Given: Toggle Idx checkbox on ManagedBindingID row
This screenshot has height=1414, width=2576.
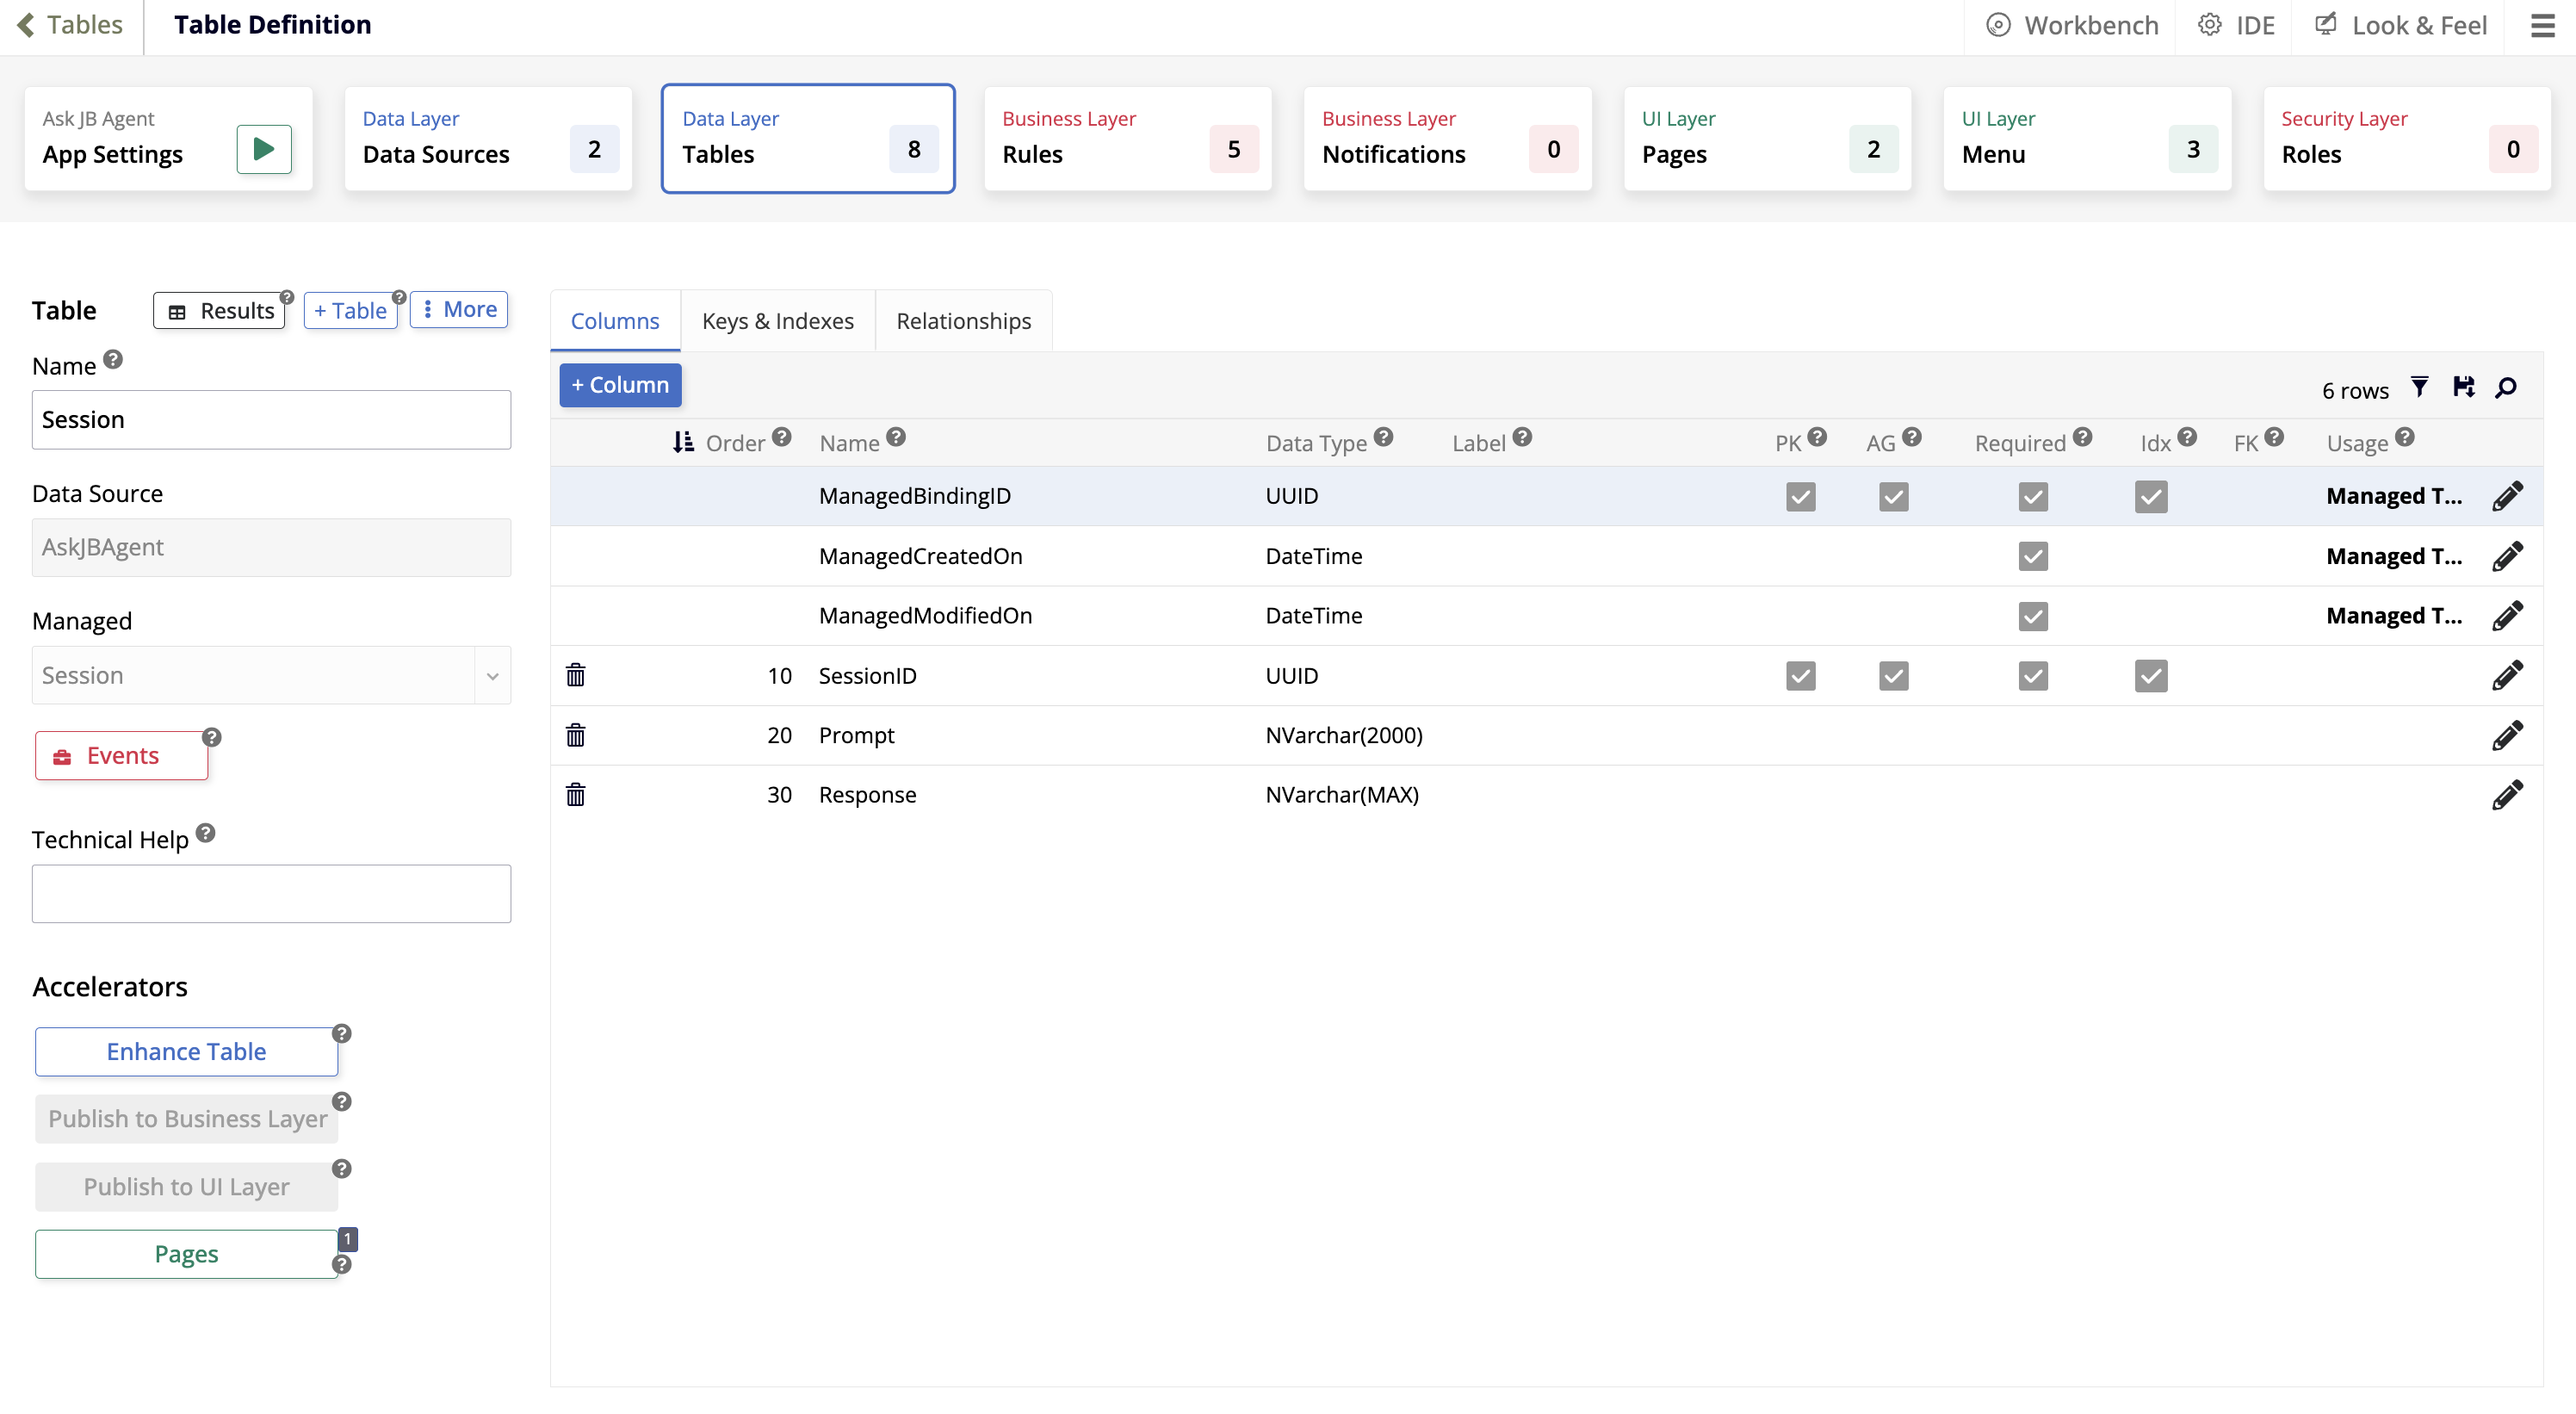Looking at the screenshot, I should pos(2150,496).
